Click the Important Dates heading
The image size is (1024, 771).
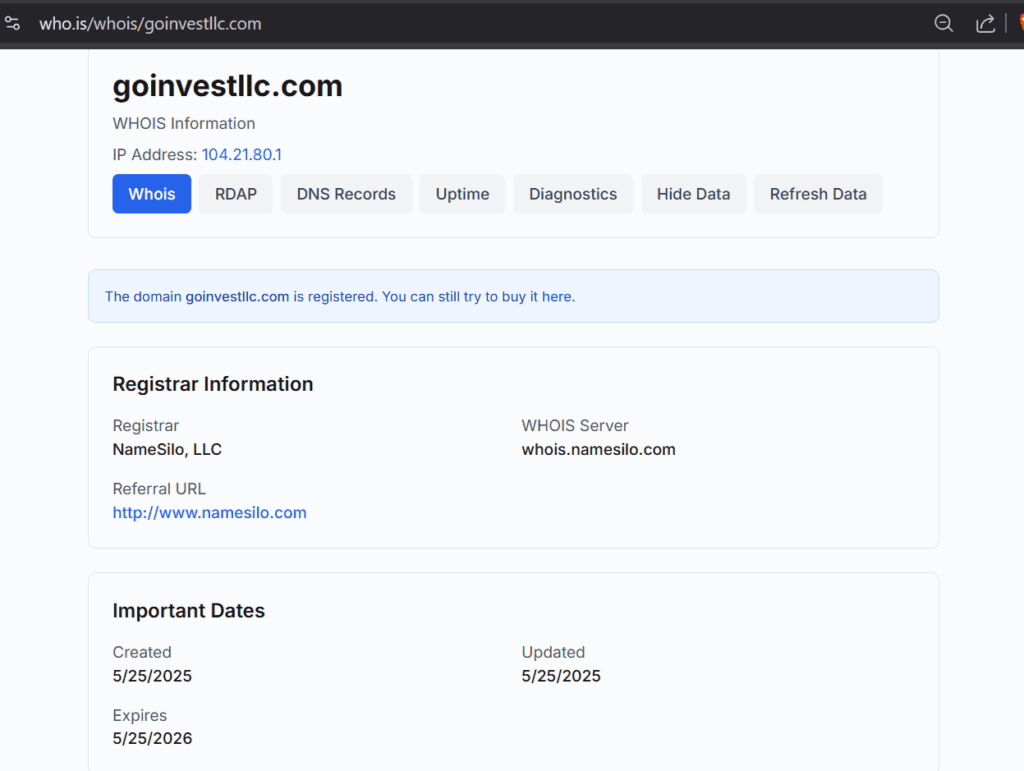pyautogui.click(x=189, y=610)
